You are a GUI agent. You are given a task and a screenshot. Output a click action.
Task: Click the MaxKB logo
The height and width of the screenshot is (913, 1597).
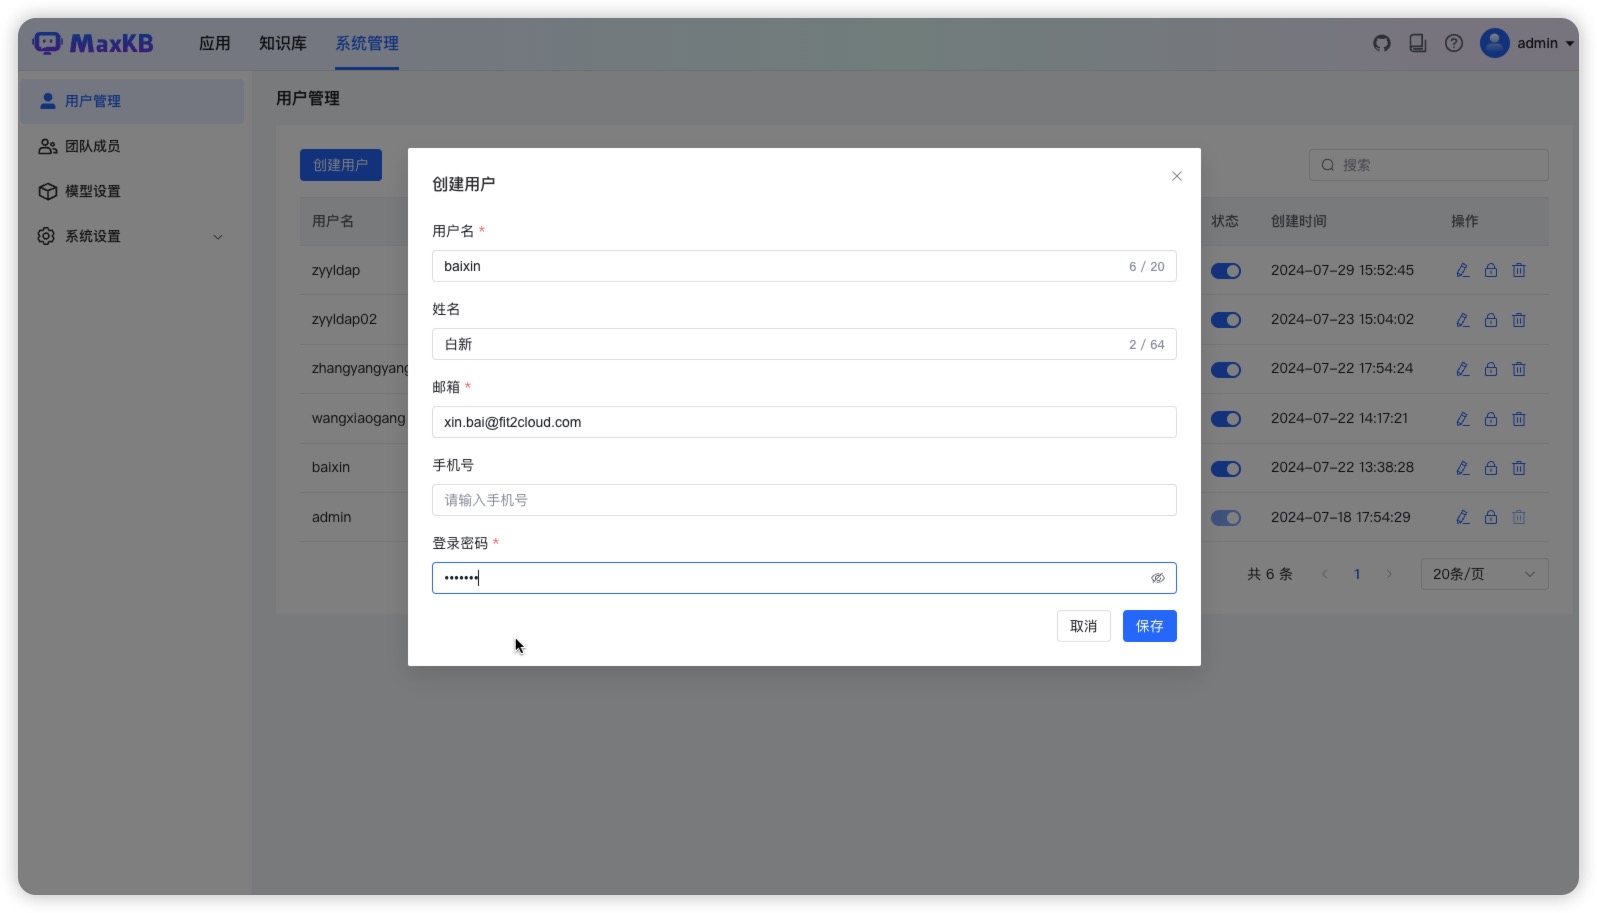[93, 43]
